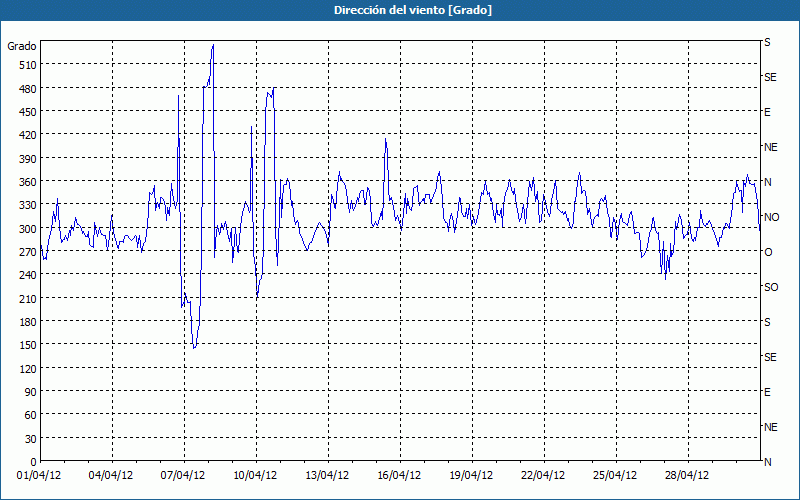Select the O compass label beside the 270 level
The image size is (800, 500).
pyautogui.click(x=768, y=252)
